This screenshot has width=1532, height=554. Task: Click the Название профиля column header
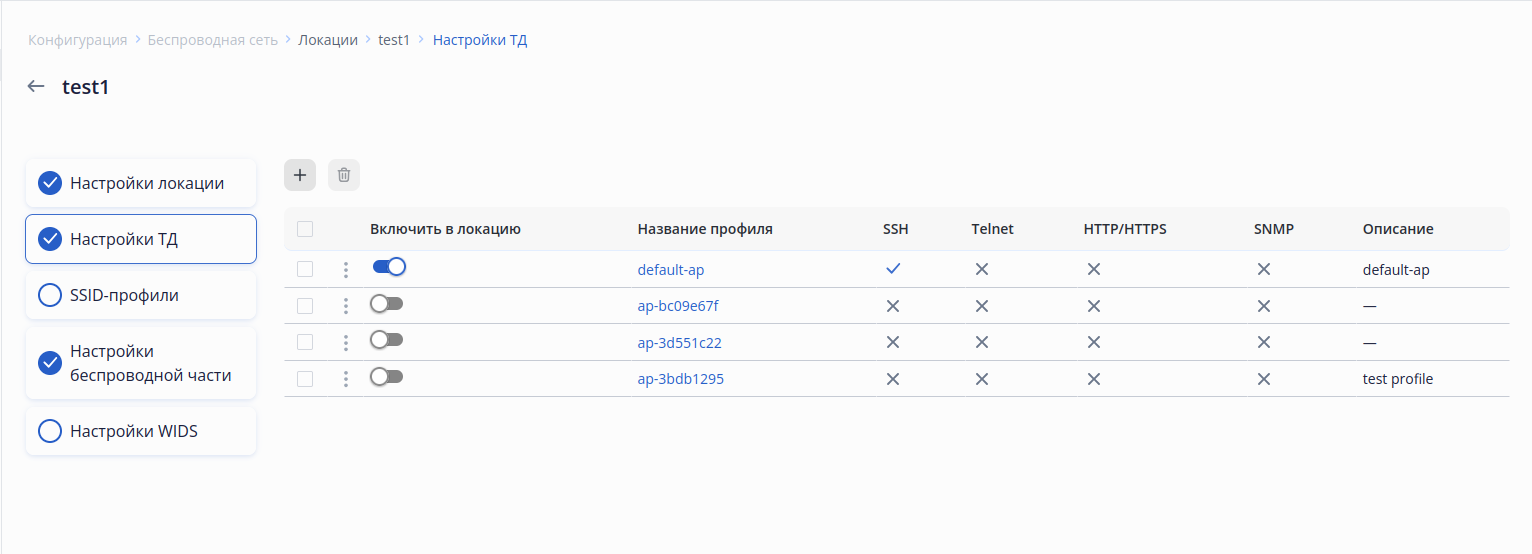(705, 229)
